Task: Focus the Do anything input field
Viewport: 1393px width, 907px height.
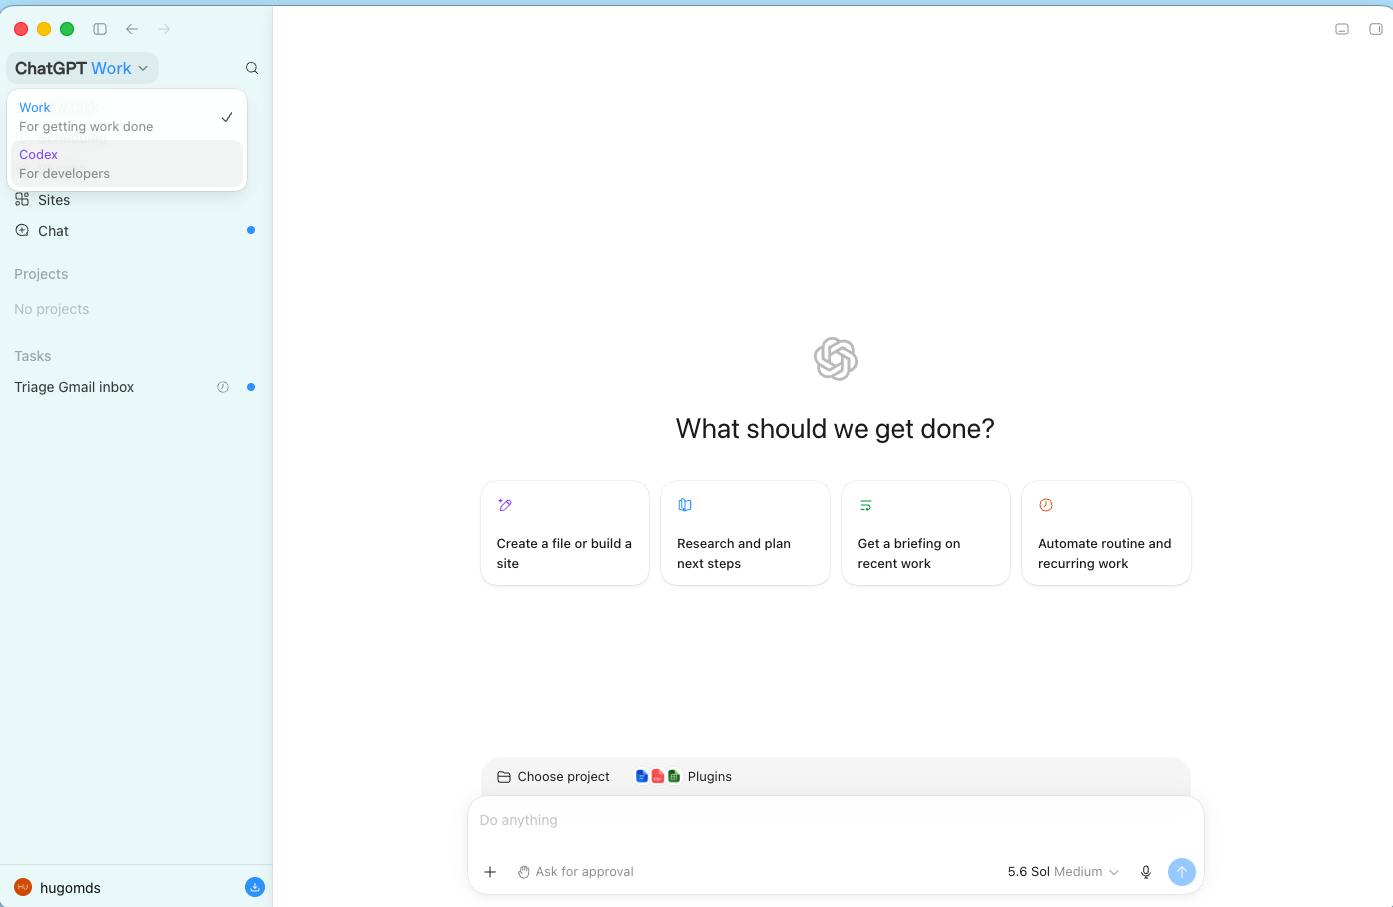Action: (836, 820)
